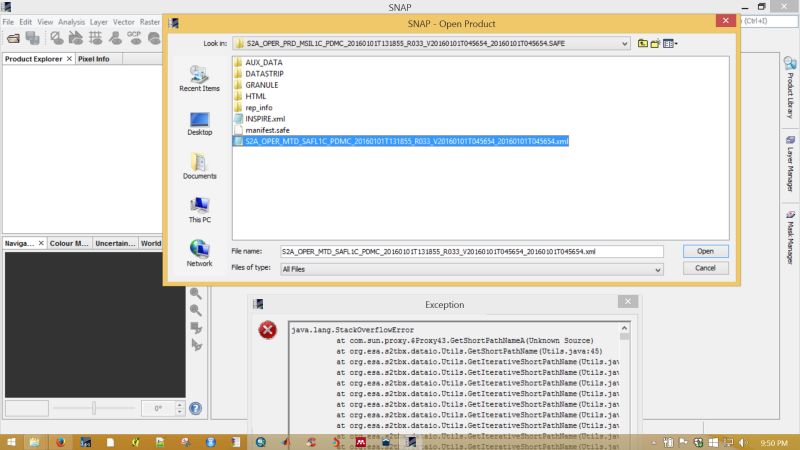The width and height of the screenshot is (800, 450).
Task: Select the DATASTRIP folder
Action: (x=259, y=73)
